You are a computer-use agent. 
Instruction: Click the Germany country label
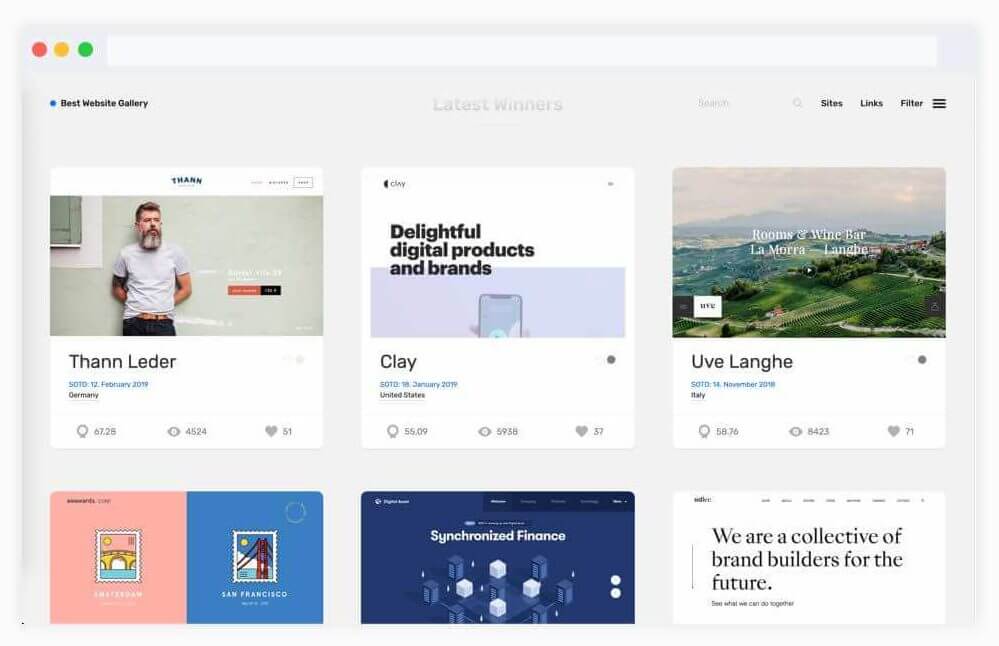83,395
